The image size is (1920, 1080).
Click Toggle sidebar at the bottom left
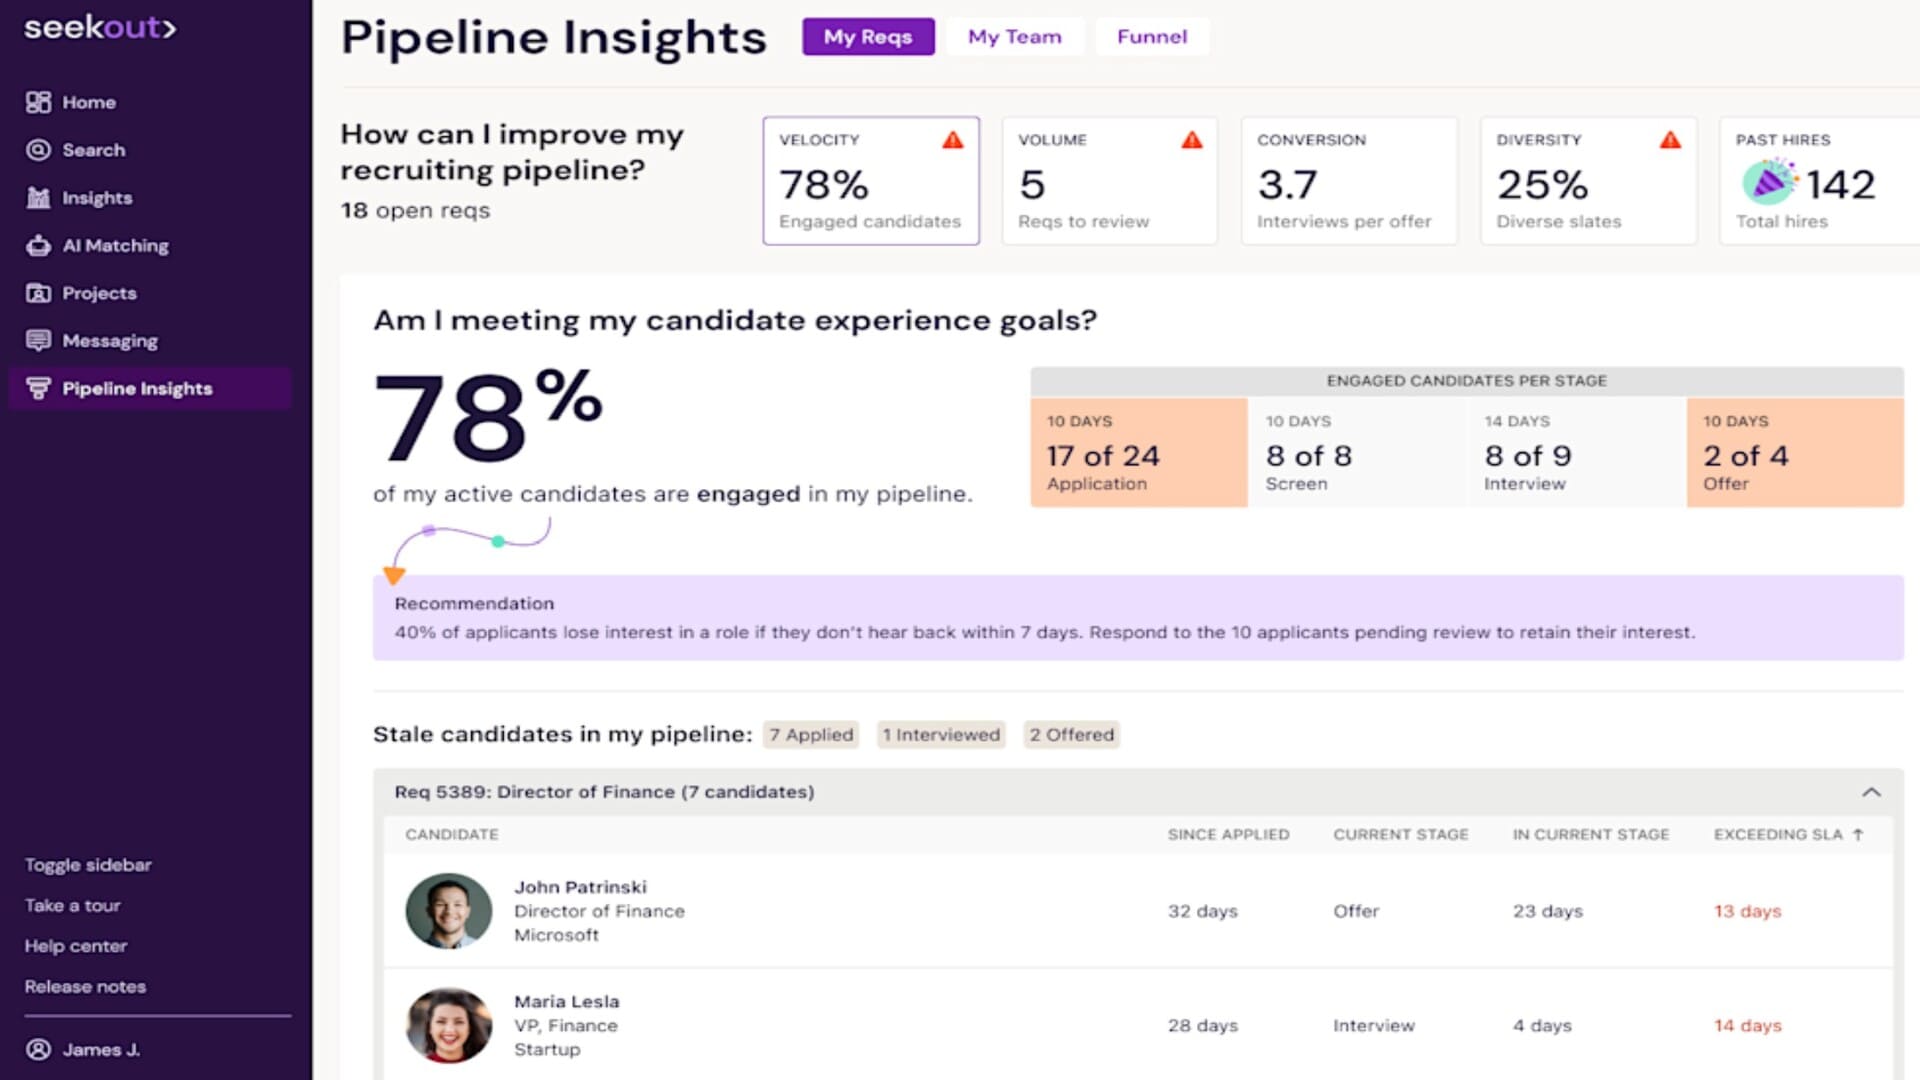point(88,864)
